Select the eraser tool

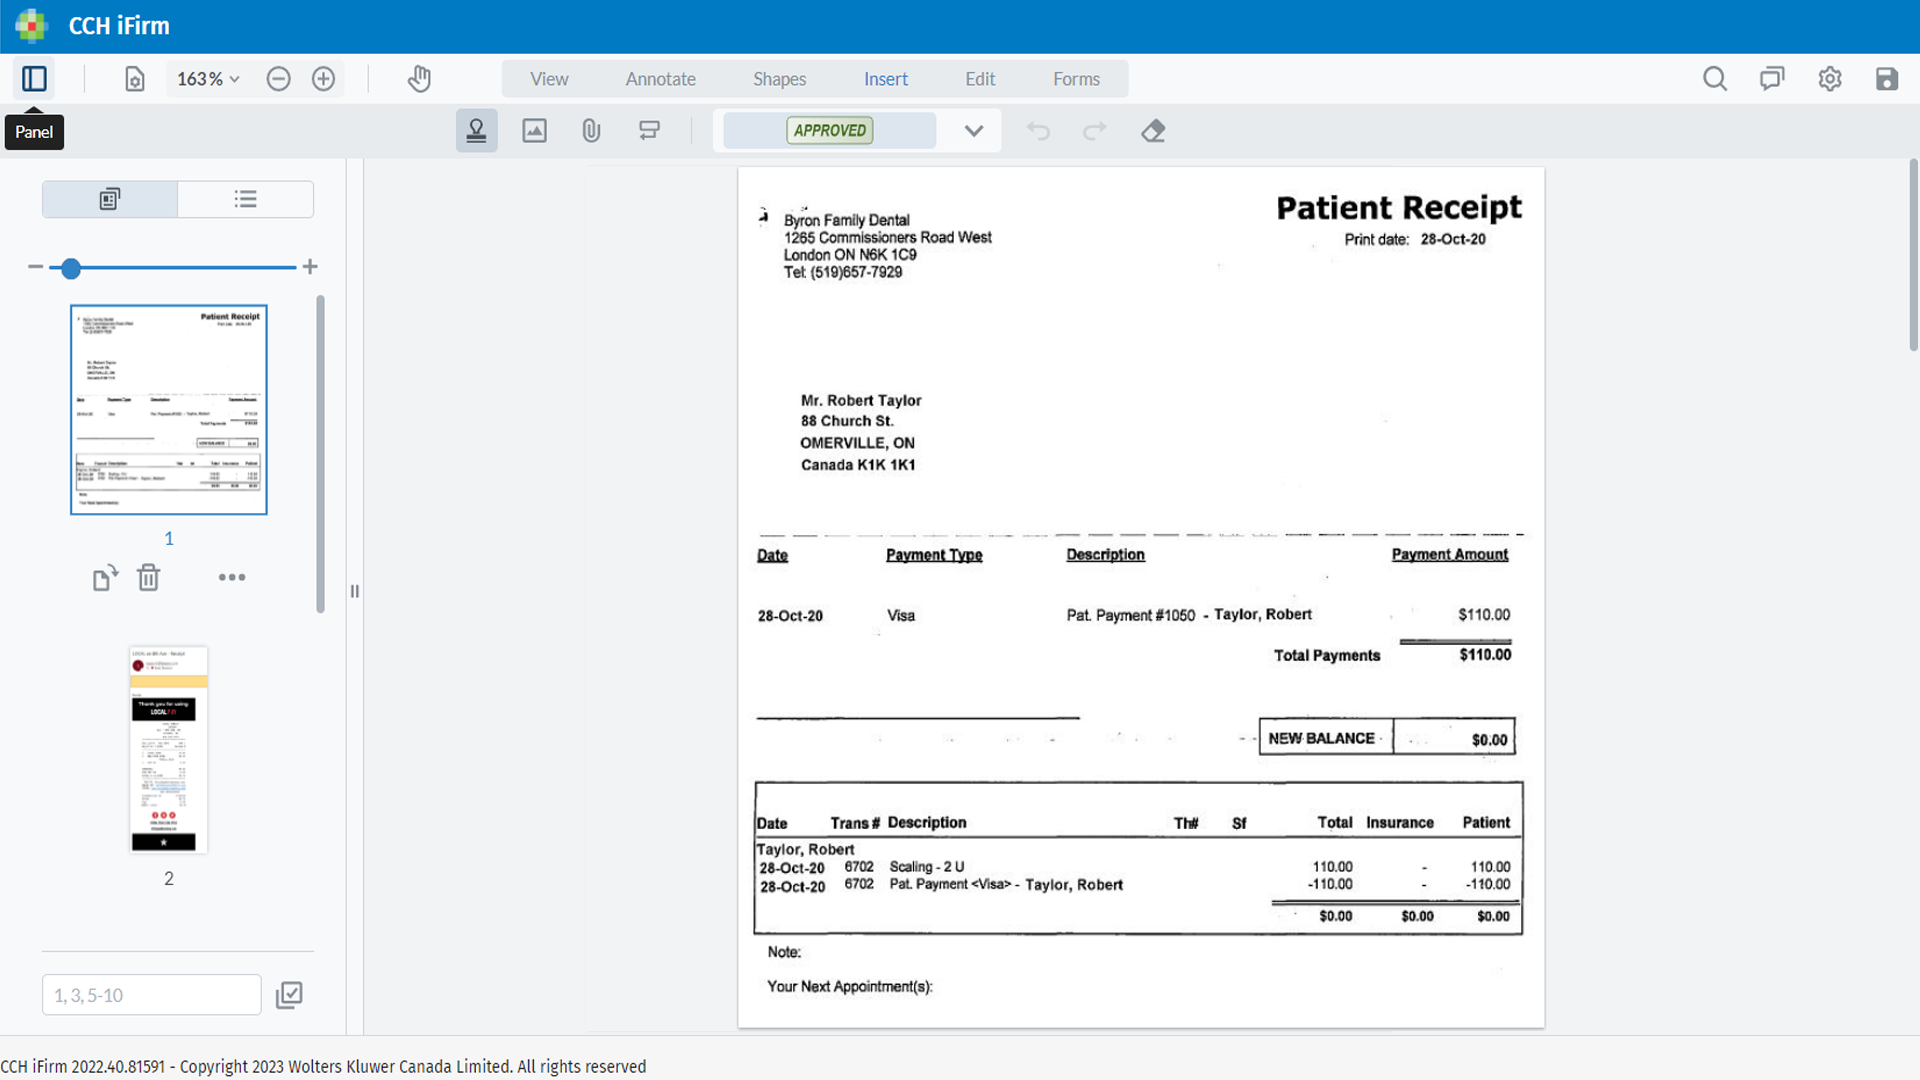click(1153, 131)
